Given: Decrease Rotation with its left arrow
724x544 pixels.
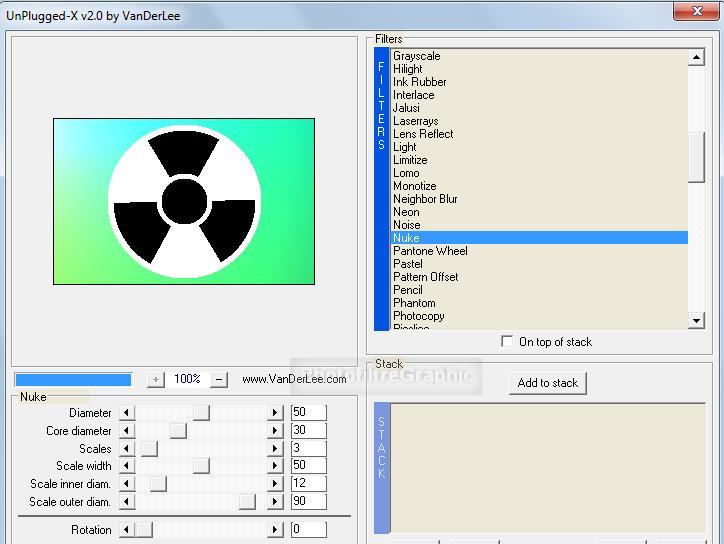Looking at the screenshot, I should 127,529.
